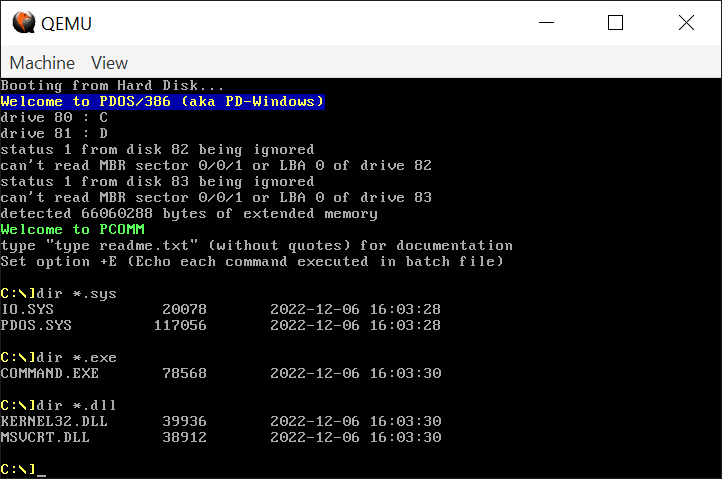Select the MSVCRT.DLL file name
Image resolution: width=722 pixels, height=479 pixels.
tap(45, 437)
